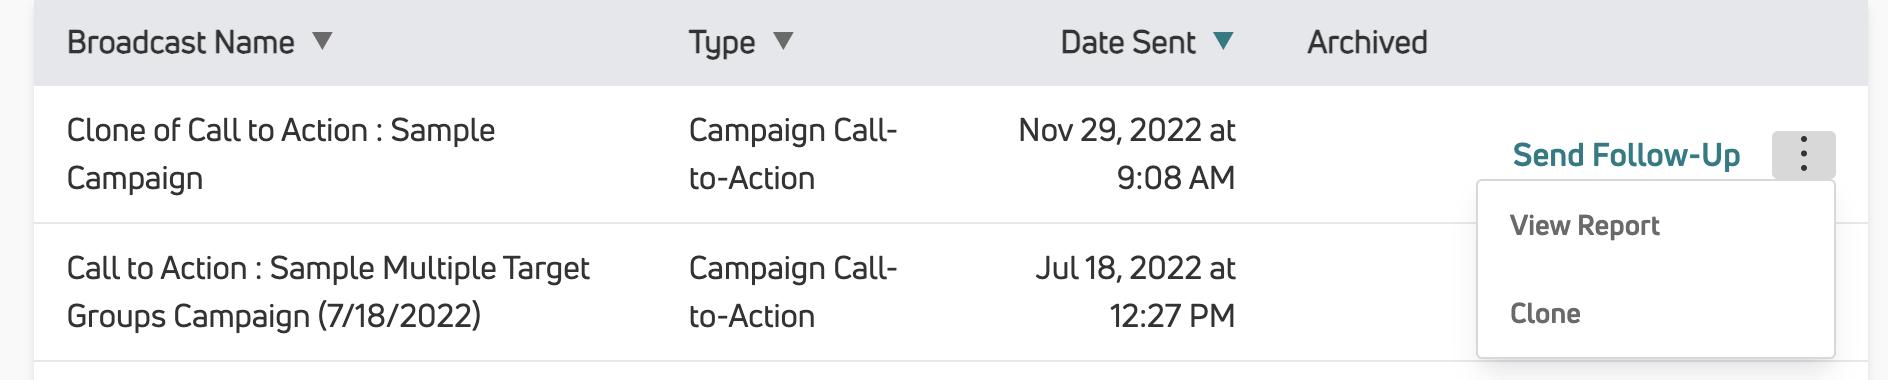The height and width of the screenshot is (380, 1888).
Task: Toggle the teal Date Sent sort arrow
Action: (x=1223, y=41)
